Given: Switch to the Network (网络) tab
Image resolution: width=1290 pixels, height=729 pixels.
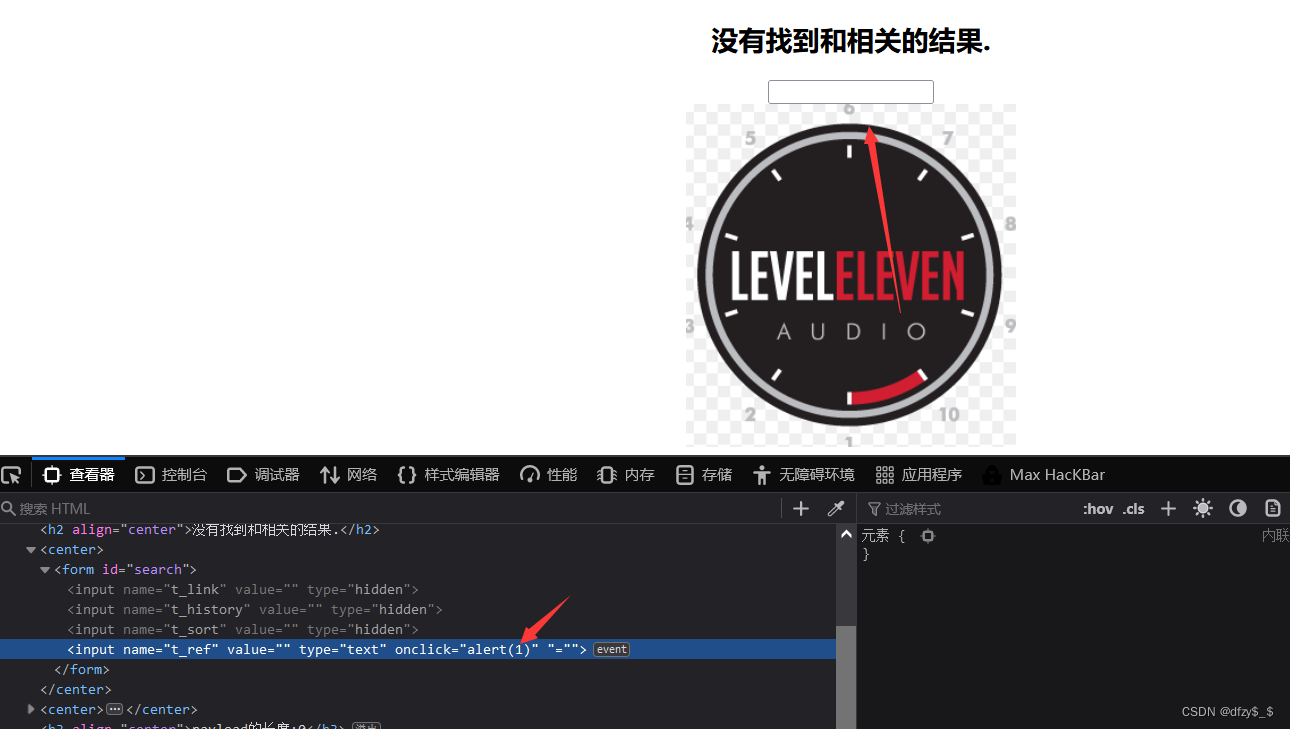Looking at the screenshot, I should coord(348,475).
